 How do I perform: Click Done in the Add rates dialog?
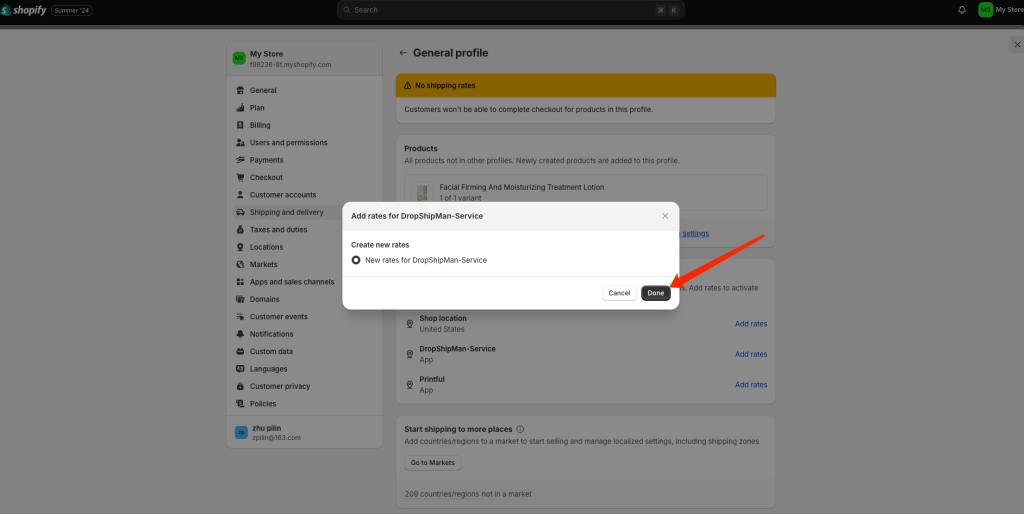pyautogui.click(x=656, y=293)
